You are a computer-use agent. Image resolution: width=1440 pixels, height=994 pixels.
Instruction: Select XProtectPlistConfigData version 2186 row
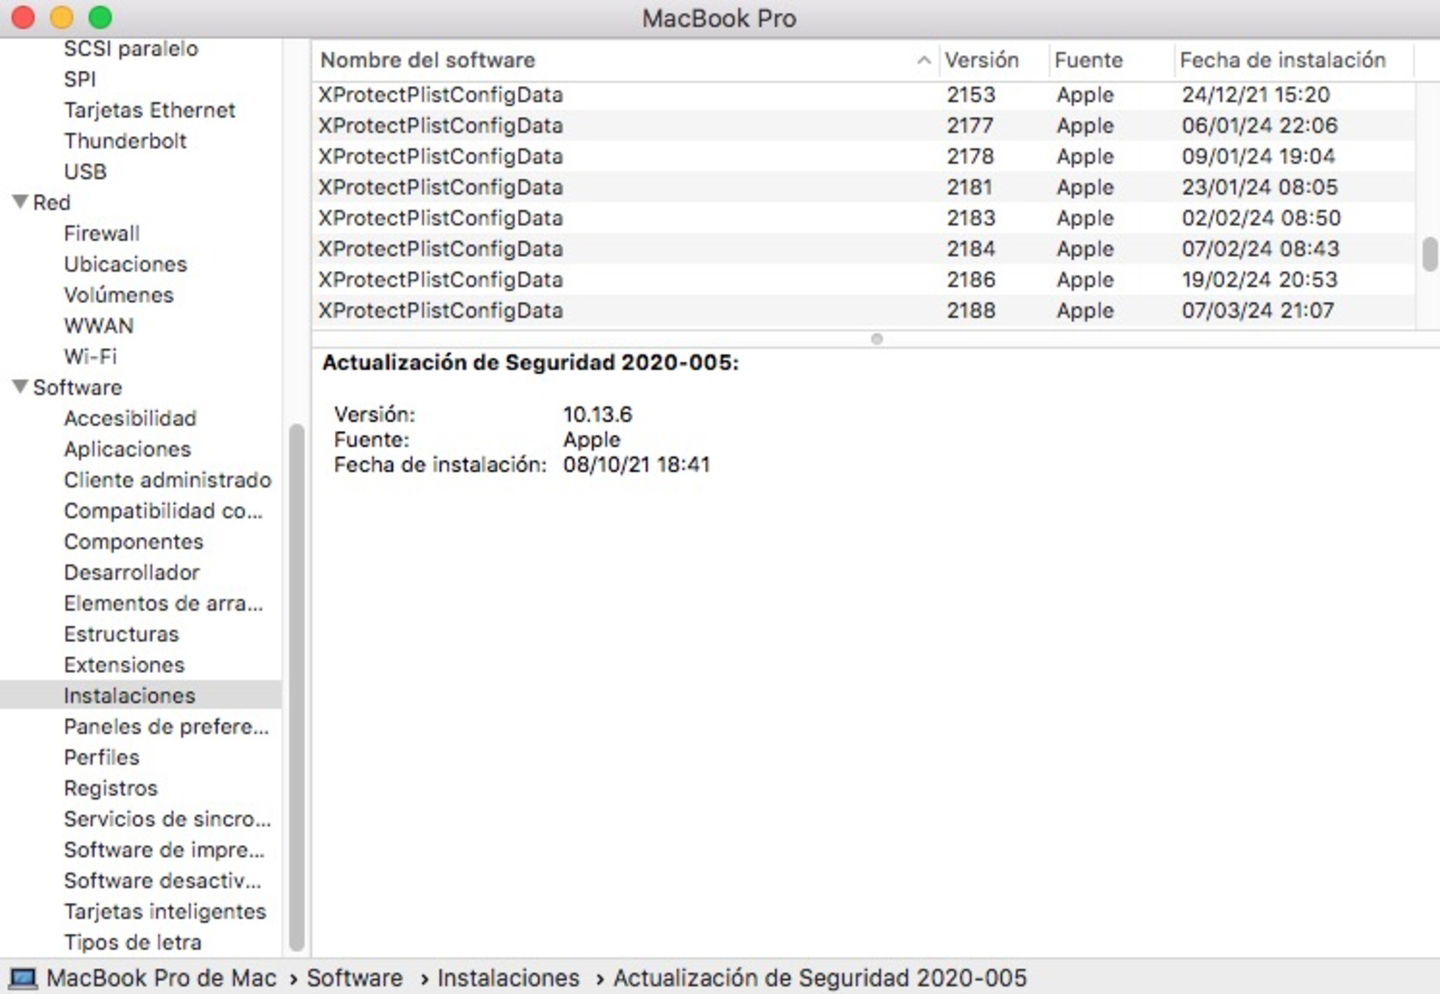[x=864, y=280]
